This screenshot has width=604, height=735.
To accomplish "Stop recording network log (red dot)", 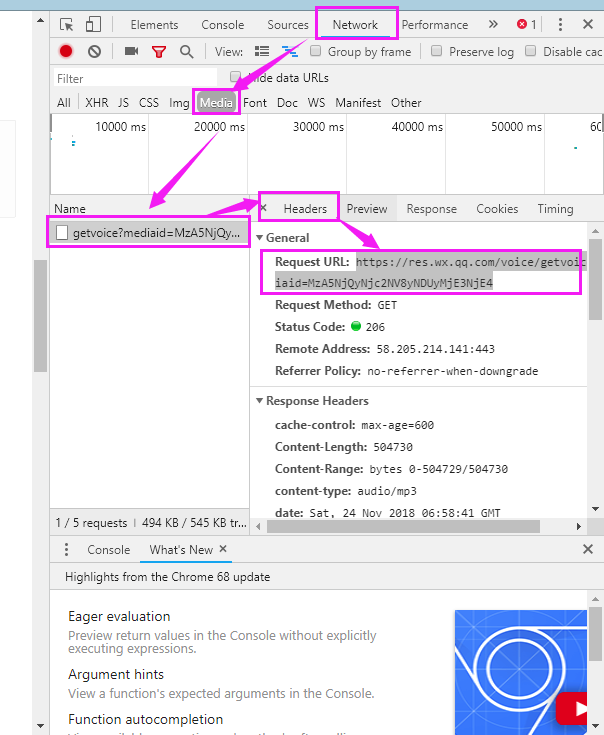I will 66,51.
